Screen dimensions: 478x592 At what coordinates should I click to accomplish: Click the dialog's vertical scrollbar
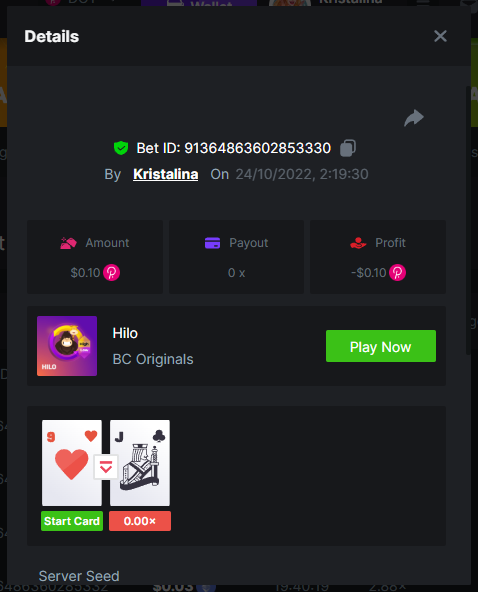468,220
